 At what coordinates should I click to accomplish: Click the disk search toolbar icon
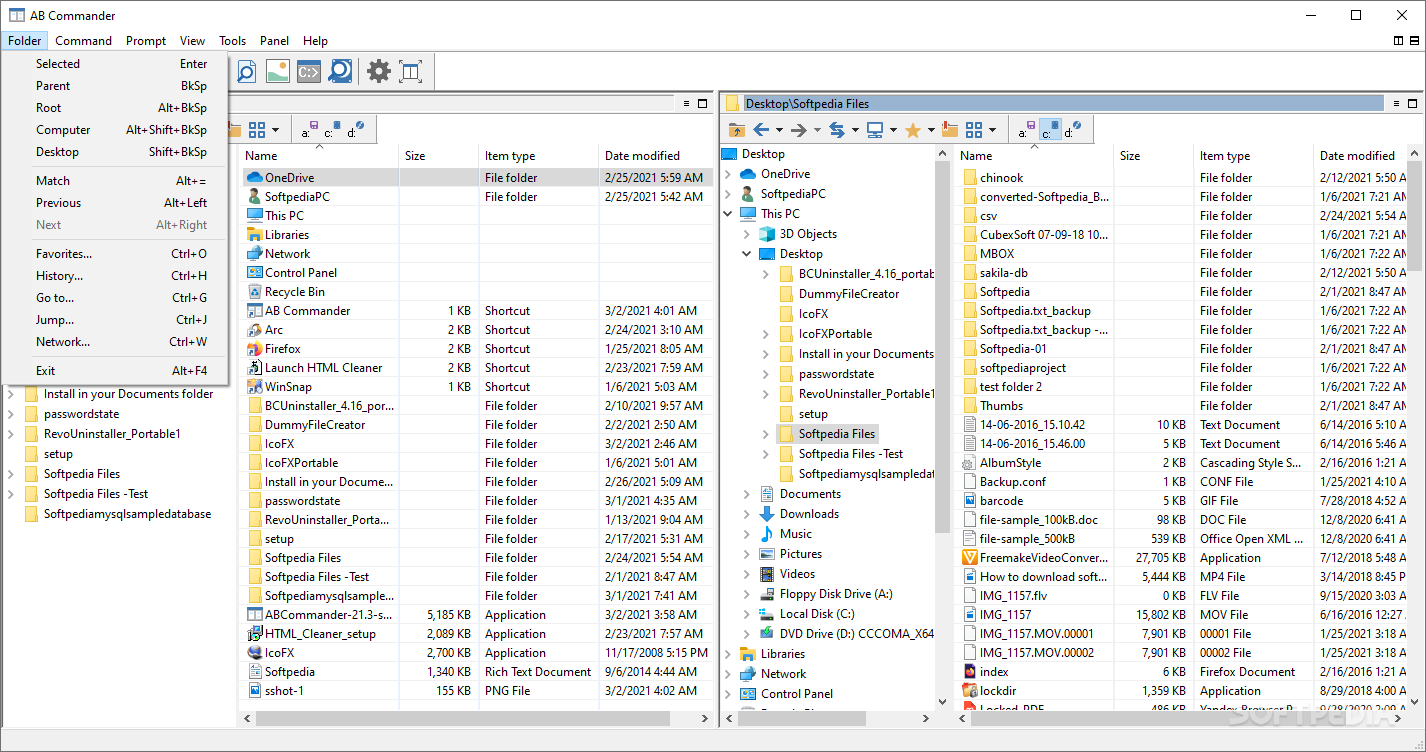tap(340, 71)
